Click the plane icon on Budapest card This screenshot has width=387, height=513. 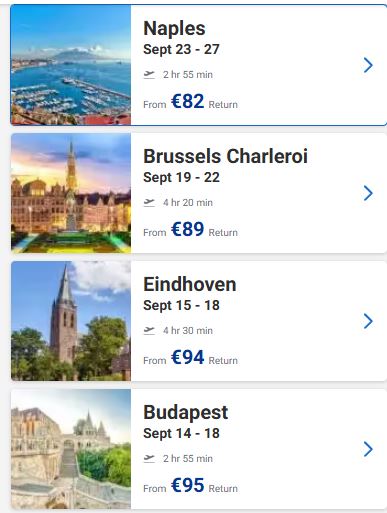click(x=149, y=458)
